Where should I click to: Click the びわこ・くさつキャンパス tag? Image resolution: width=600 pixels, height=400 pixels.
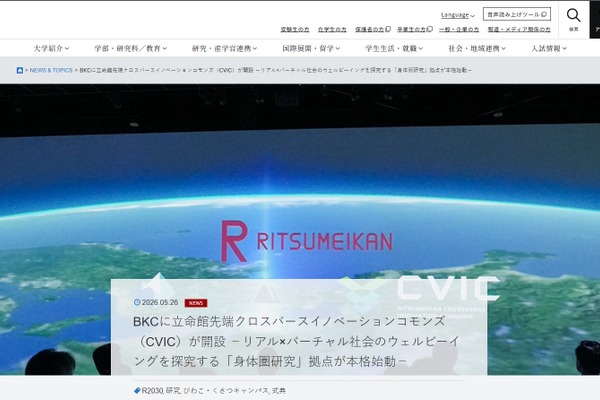(x=225, y=391)
